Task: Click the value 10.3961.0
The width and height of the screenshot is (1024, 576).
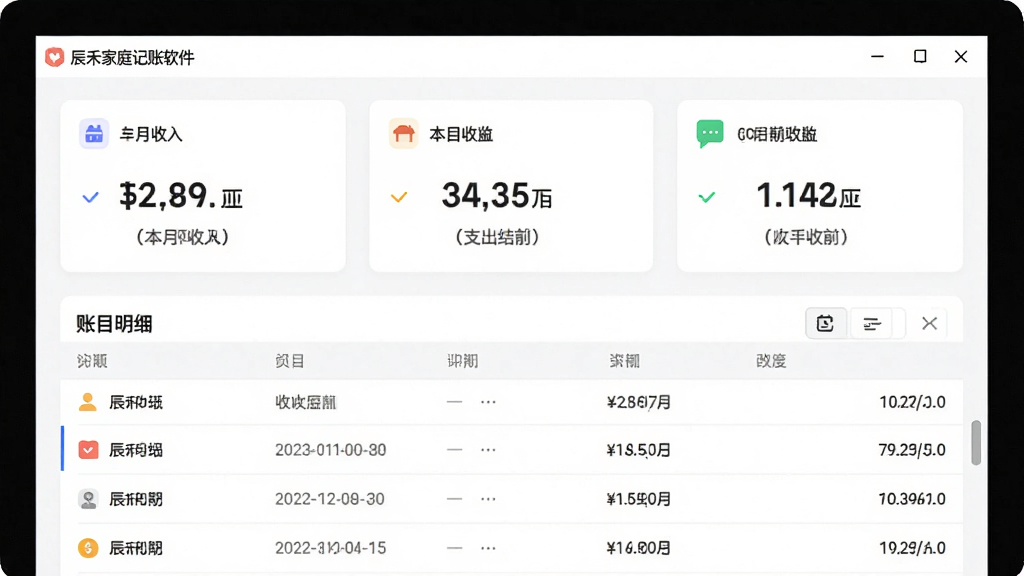Action: 912,499
